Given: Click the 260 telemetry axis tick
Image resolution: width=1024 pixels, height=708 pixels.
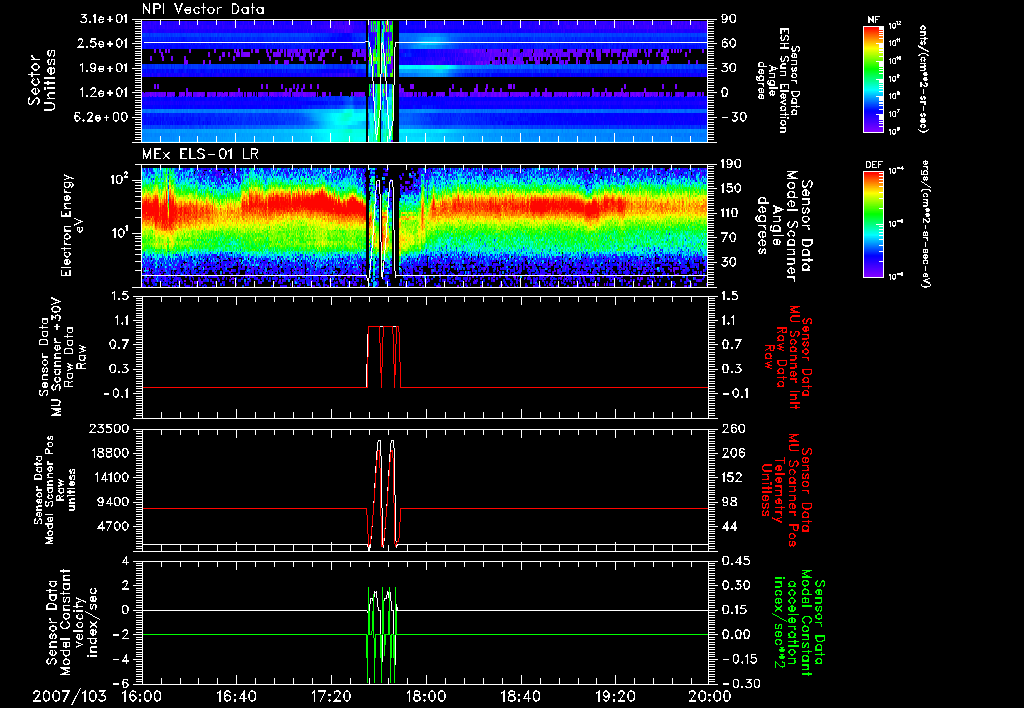Looking at the screenshot, I should [x=731, y=428].
